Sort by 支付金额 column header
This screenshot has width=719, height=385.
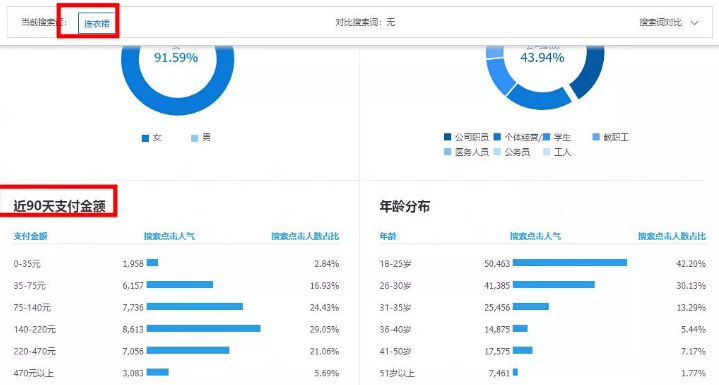coord(30,236)
